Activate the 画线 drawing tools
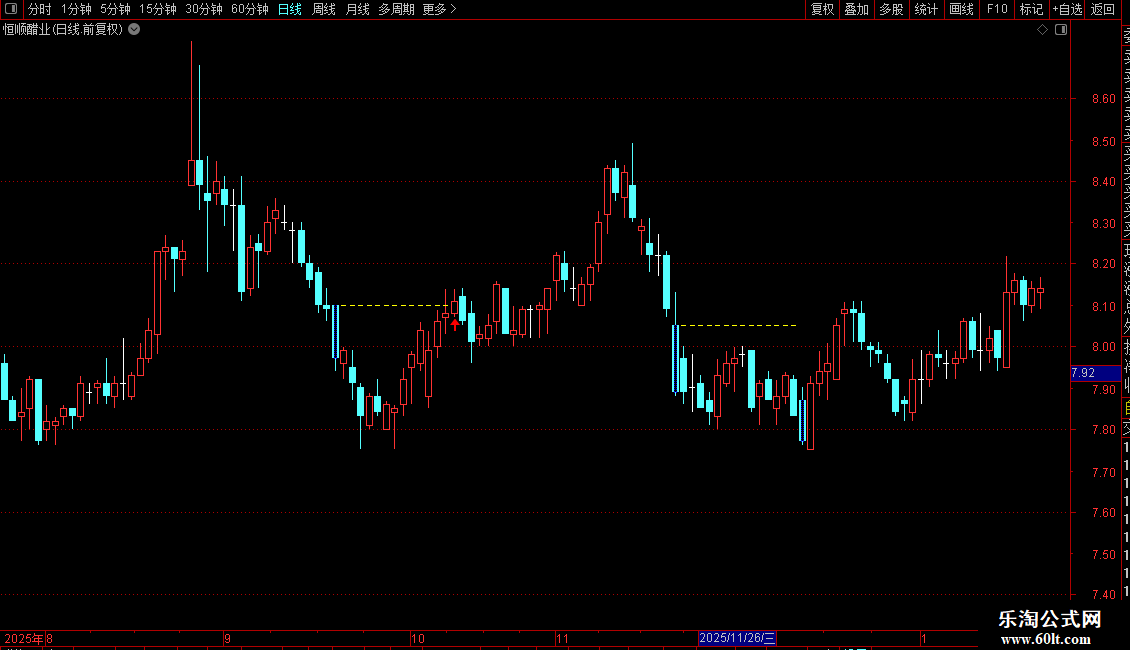1130x650 pixels. 961,9
